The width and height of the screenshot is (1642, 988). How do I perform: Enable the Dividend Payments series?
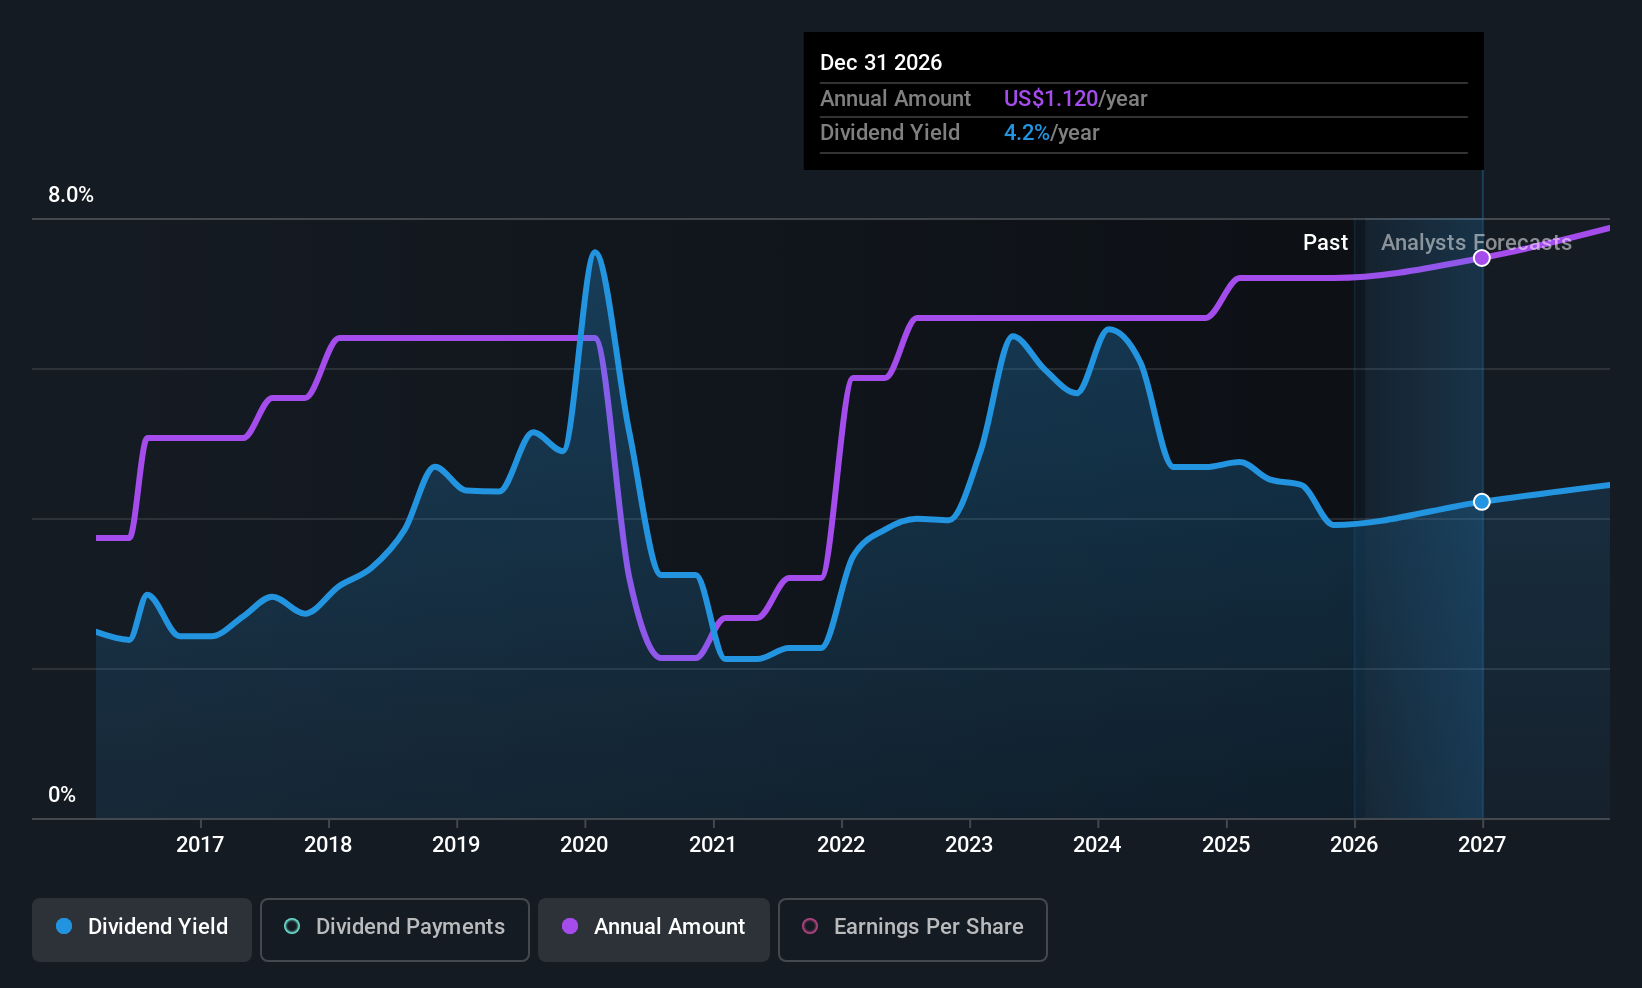(394, 929)
